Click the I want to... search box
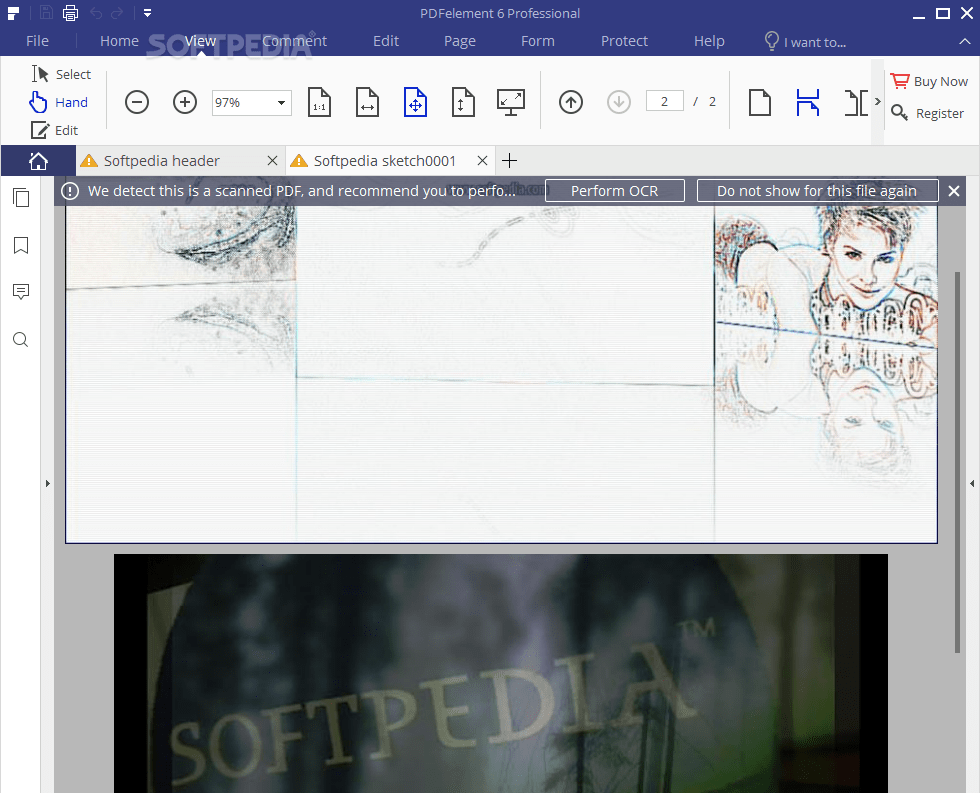This screenshot has width=980, height=793. coord(806,42)
